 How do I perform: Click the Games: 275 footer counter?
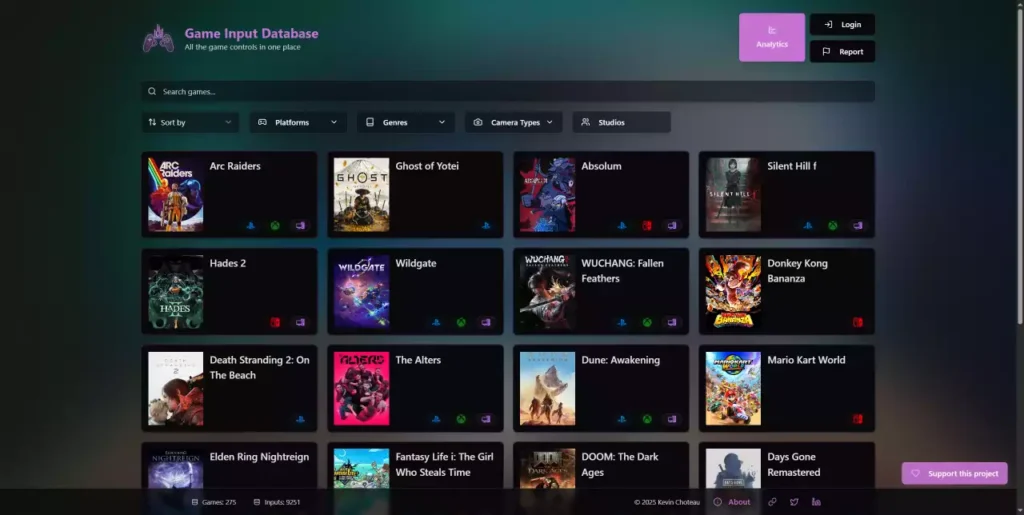click(x=214, y=502)
